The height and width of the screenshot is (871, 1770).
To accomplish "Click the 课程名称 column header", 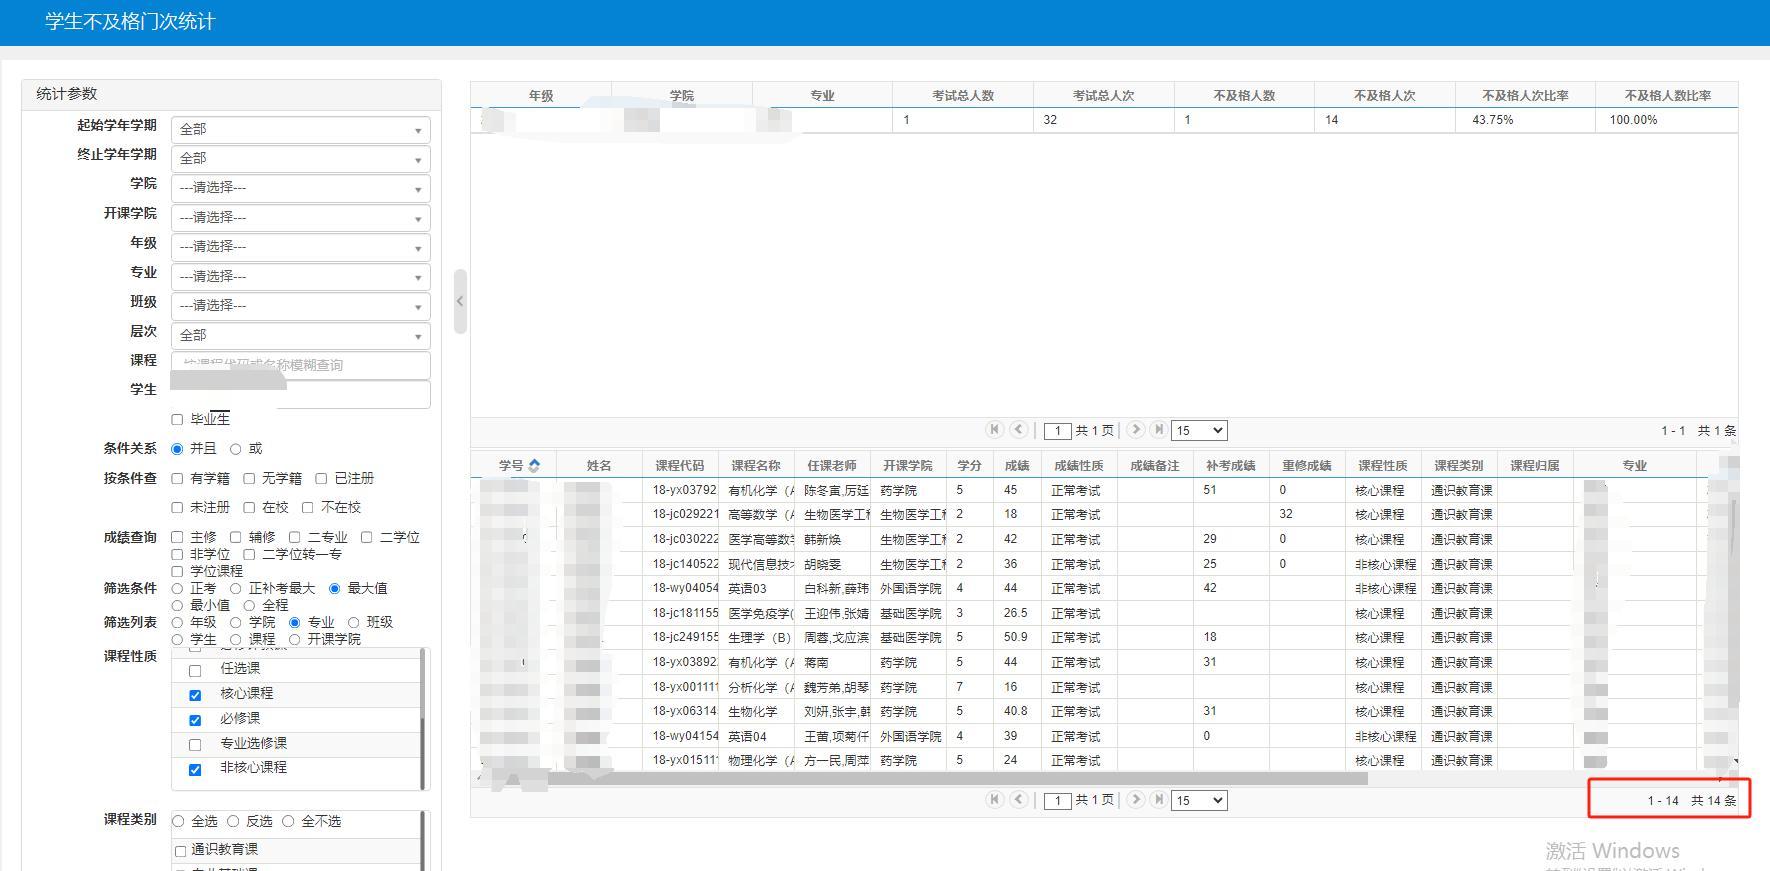I will click(x=755, y=466).
